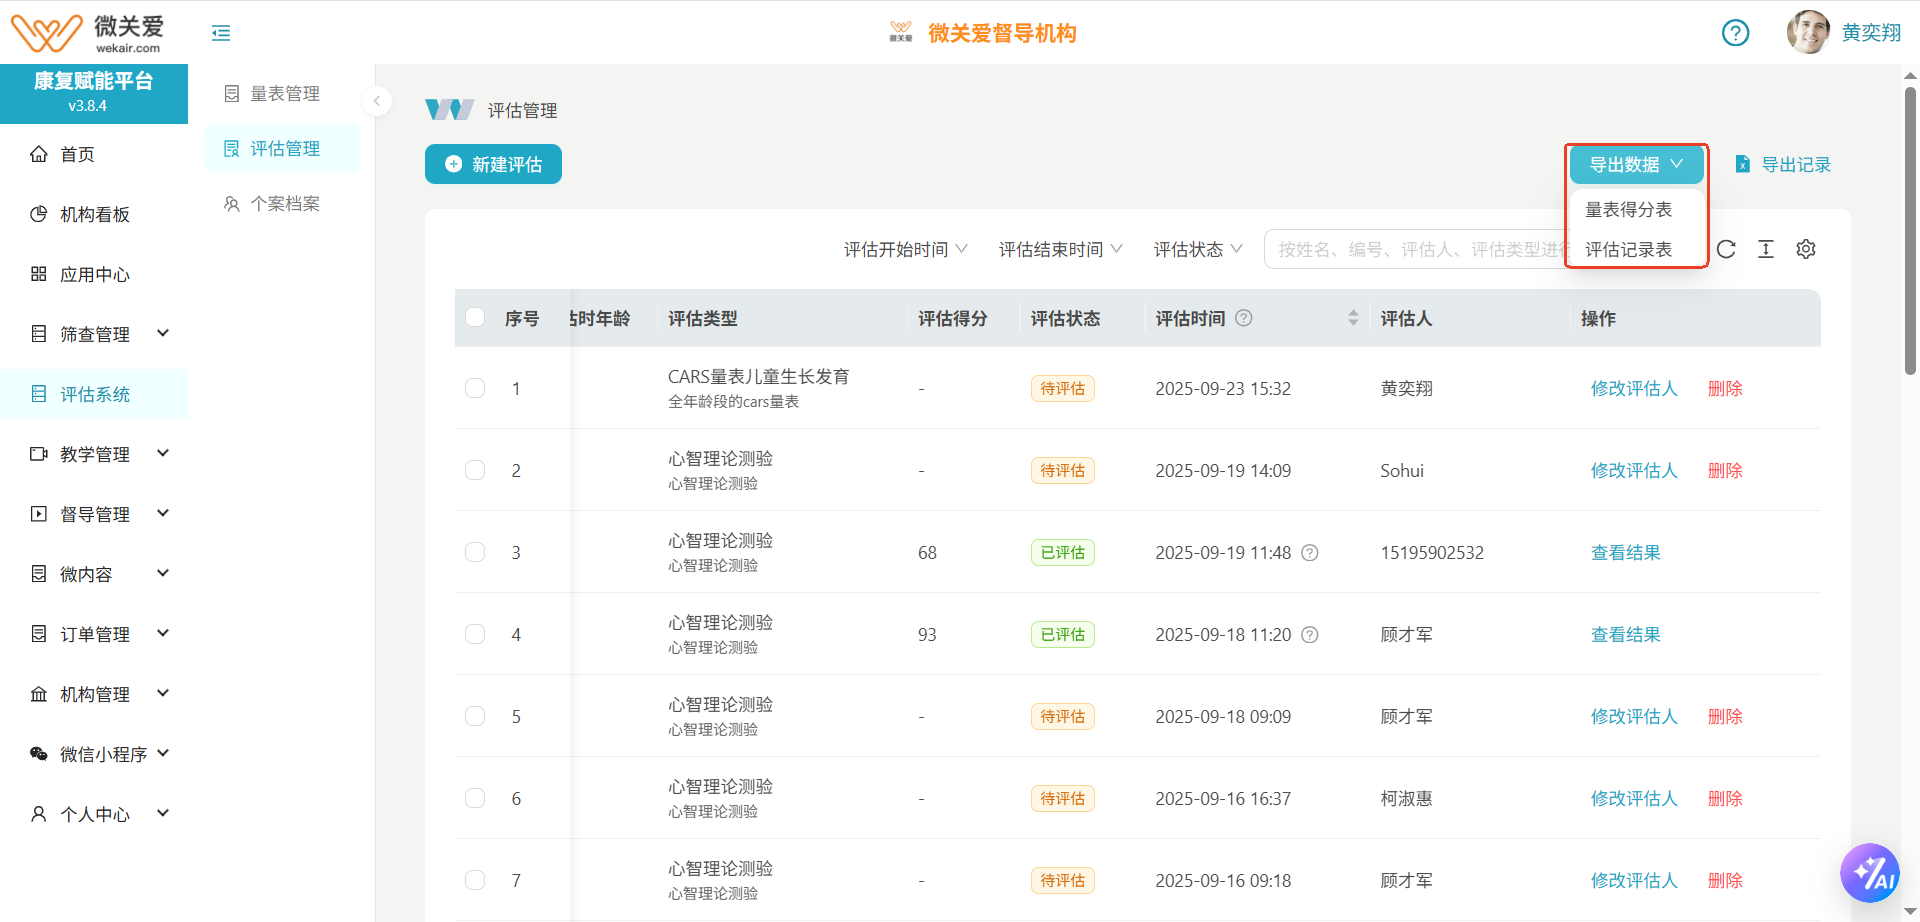Click the row height density icon
Image resolution: width=1920 pixels, height=922 pixels.
click(1766, 249)
